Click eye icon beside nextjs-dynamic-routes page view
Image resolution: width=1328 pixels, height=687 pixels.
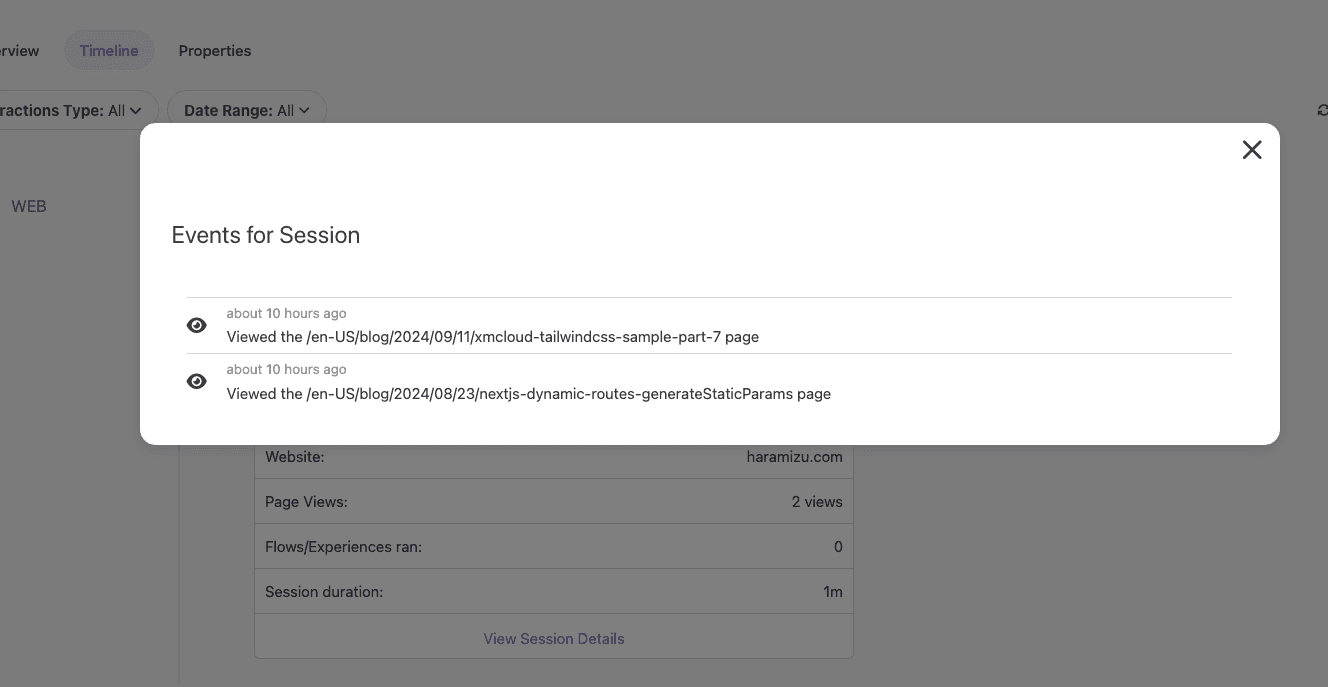pos(197,381)
